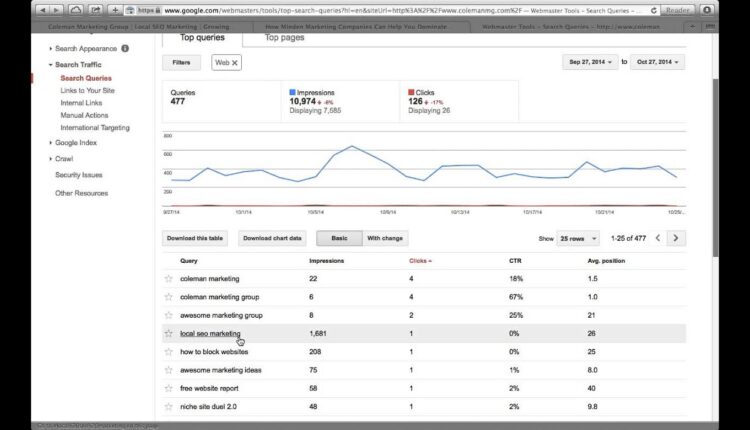
Task: Star the how to block websites query
Action: 168,352
